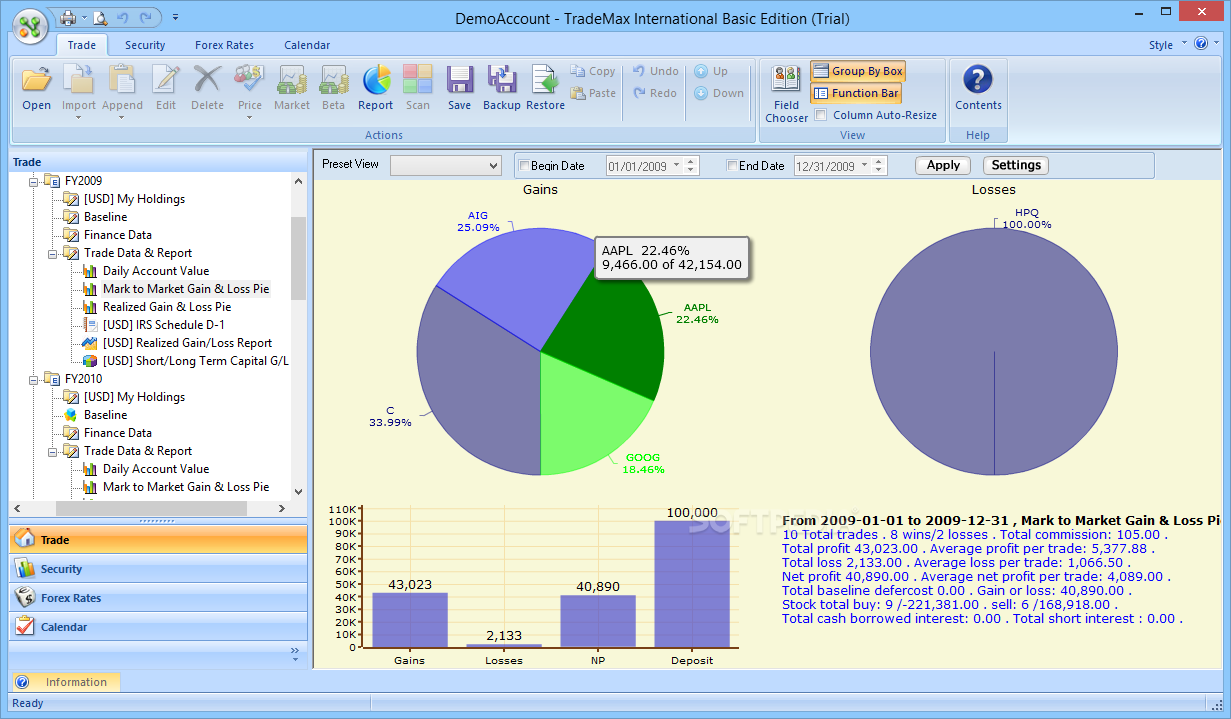Viewport: 1231px width, 719px height.
Task: Open the Field Chooser
Action: click(787, 94)
